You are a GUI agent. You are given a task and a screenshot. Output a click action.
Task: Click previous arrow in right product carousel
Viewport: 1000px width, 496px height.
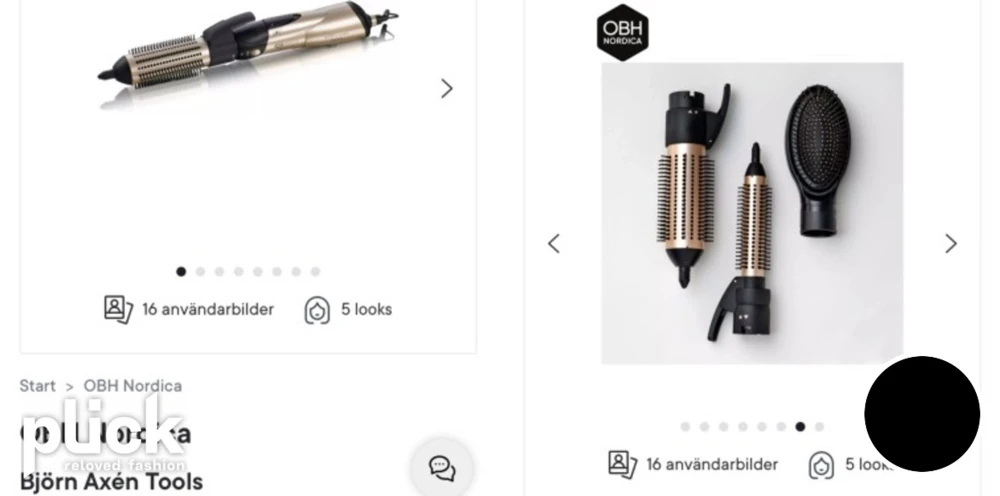point(554,244)
